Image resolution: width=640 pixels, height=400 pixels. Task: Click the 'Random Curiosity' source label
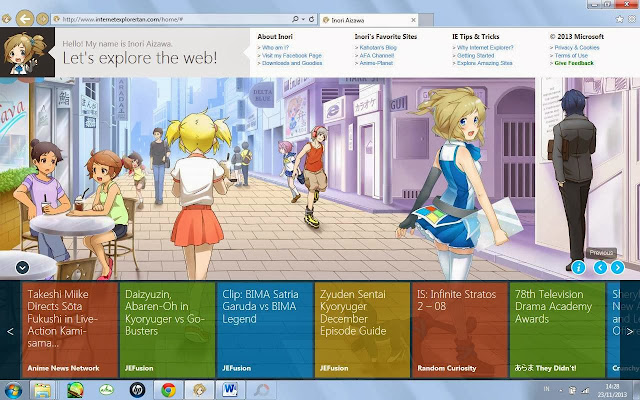(x=447, y=368)
